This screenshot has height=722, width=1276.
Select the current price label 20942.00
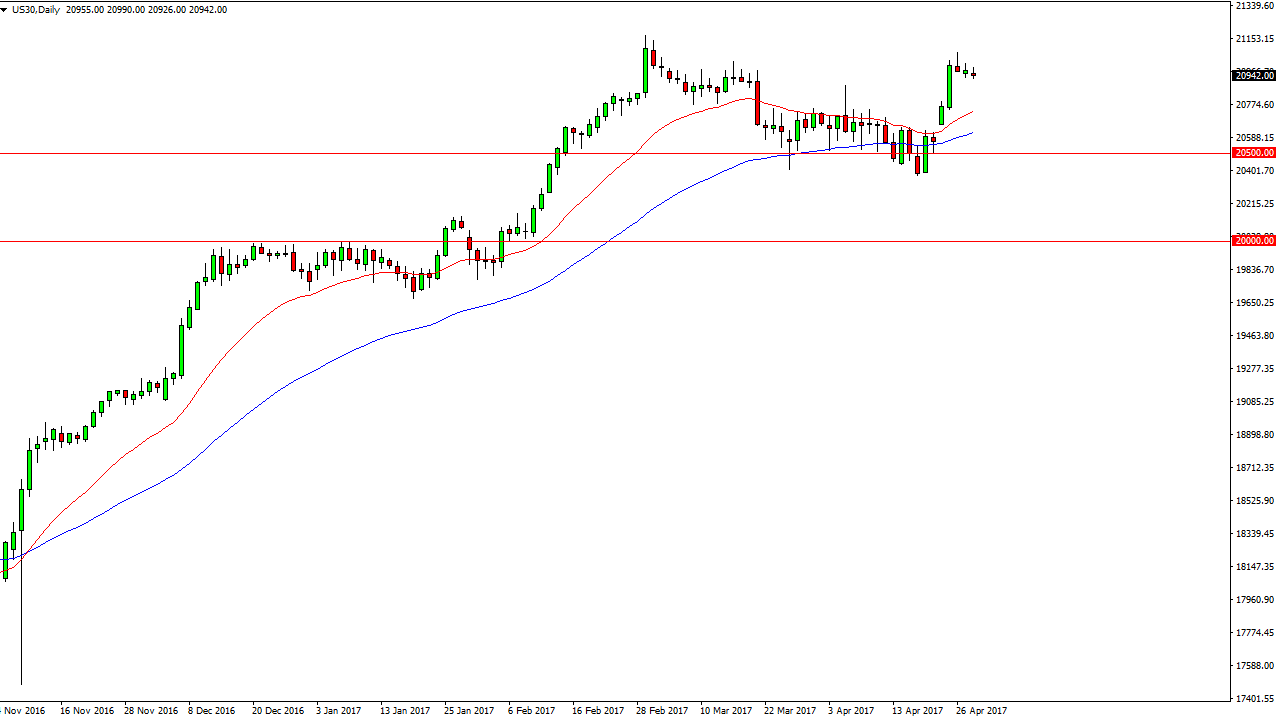coord(1253,76)
